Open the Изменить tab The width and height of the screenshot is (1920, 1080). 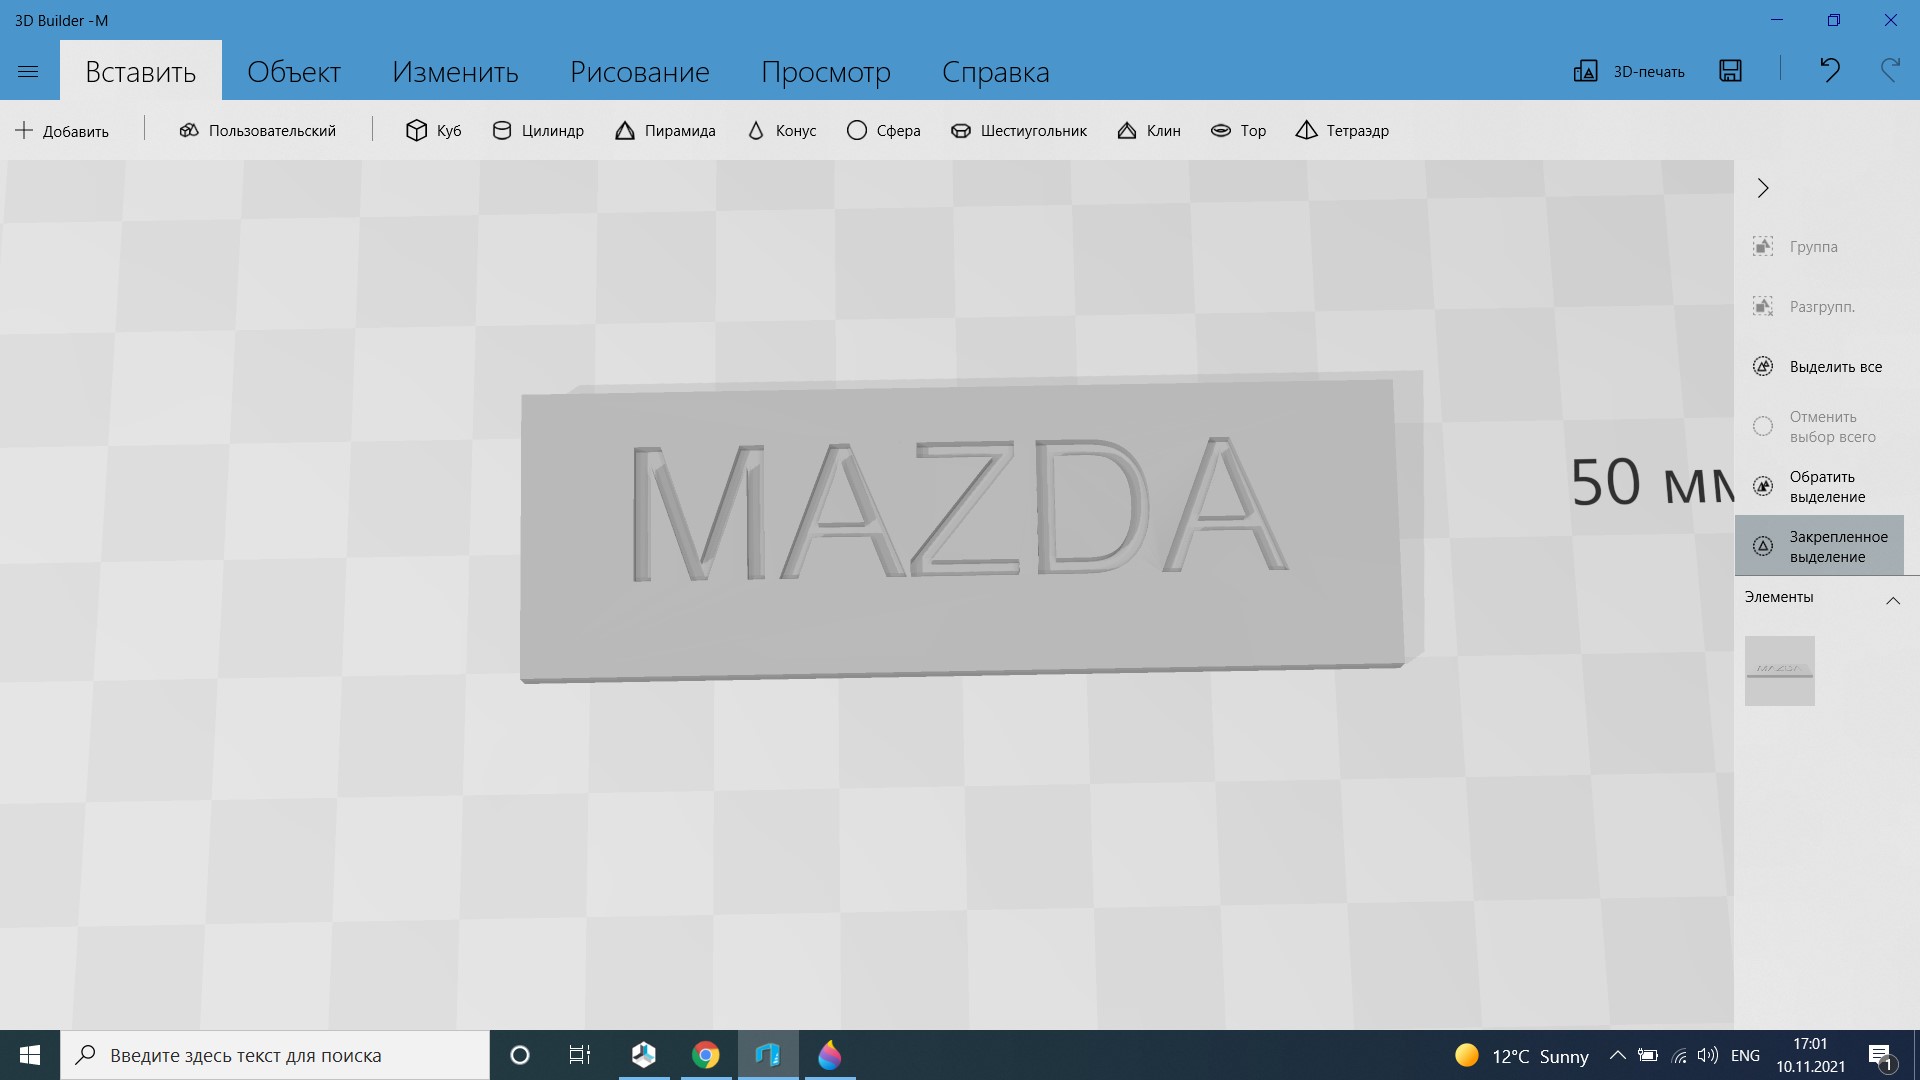(x=455, y=71)
